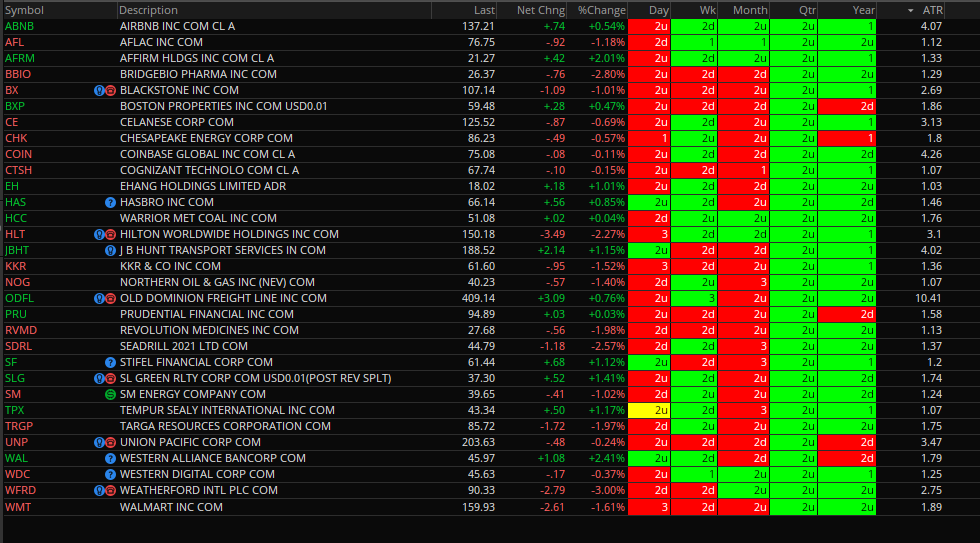Click the HAS green Day cell

tap(649, 202)
